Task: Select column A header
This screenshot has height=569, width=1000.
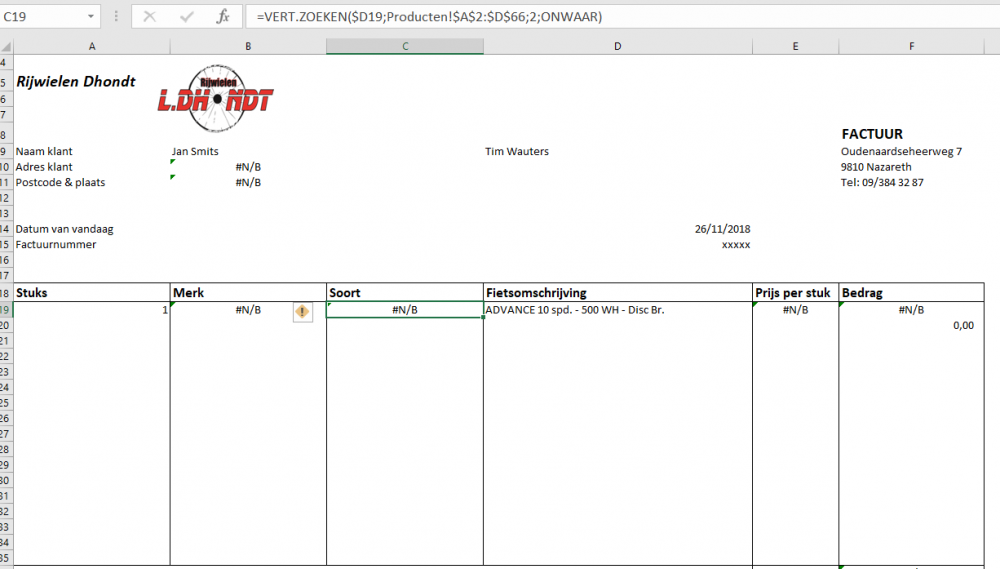Action: (x=92, y=47)
